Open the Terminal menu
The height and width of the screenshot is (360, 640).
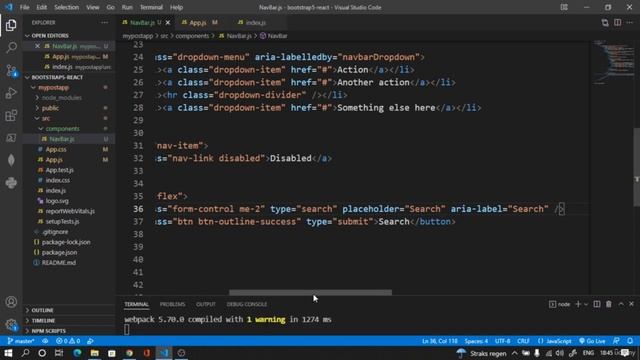151,7
